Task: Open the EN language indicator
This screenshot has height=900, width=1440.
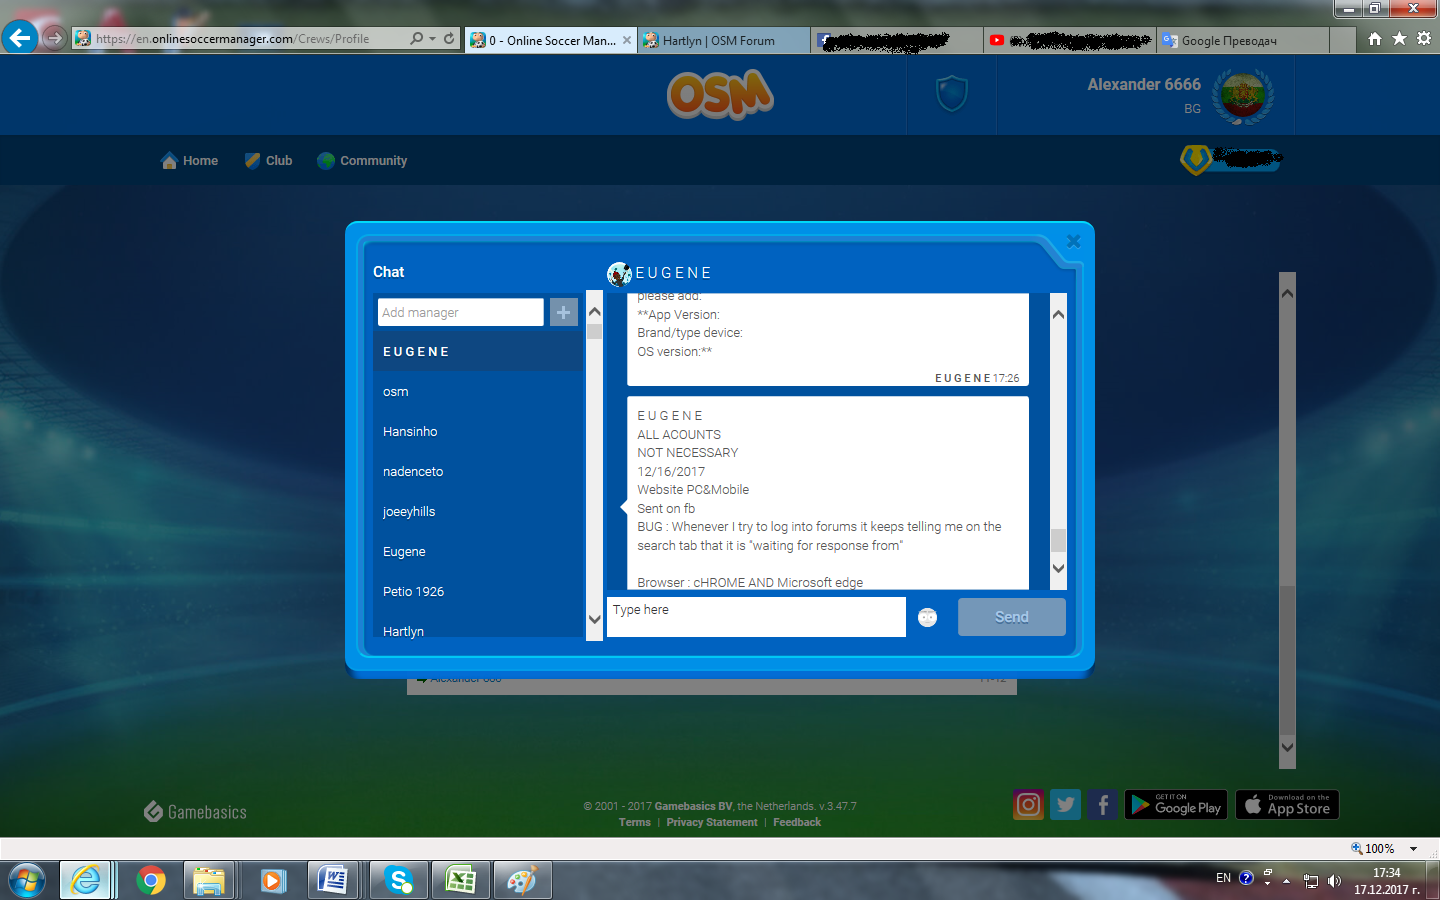Action: coord(1223,878)
